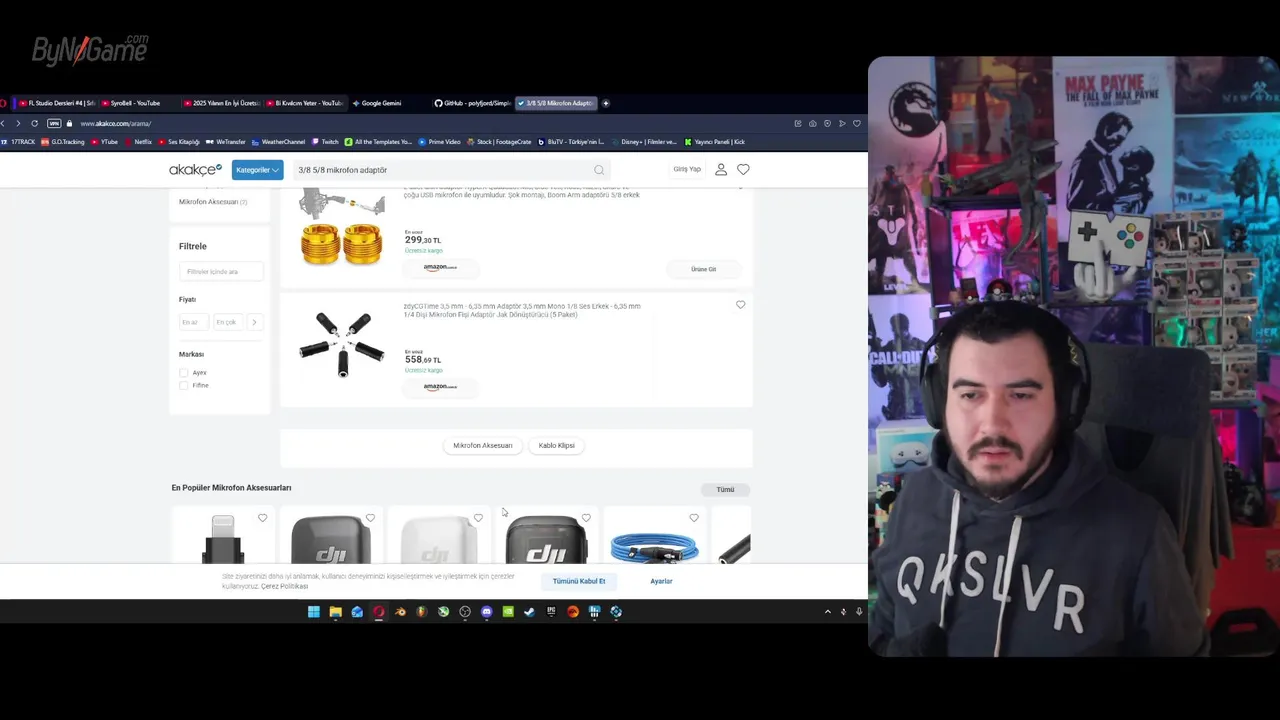Expand the Kategoriler dropdown
Viewport: 1280px width, 720px height.
click(257, 170)
